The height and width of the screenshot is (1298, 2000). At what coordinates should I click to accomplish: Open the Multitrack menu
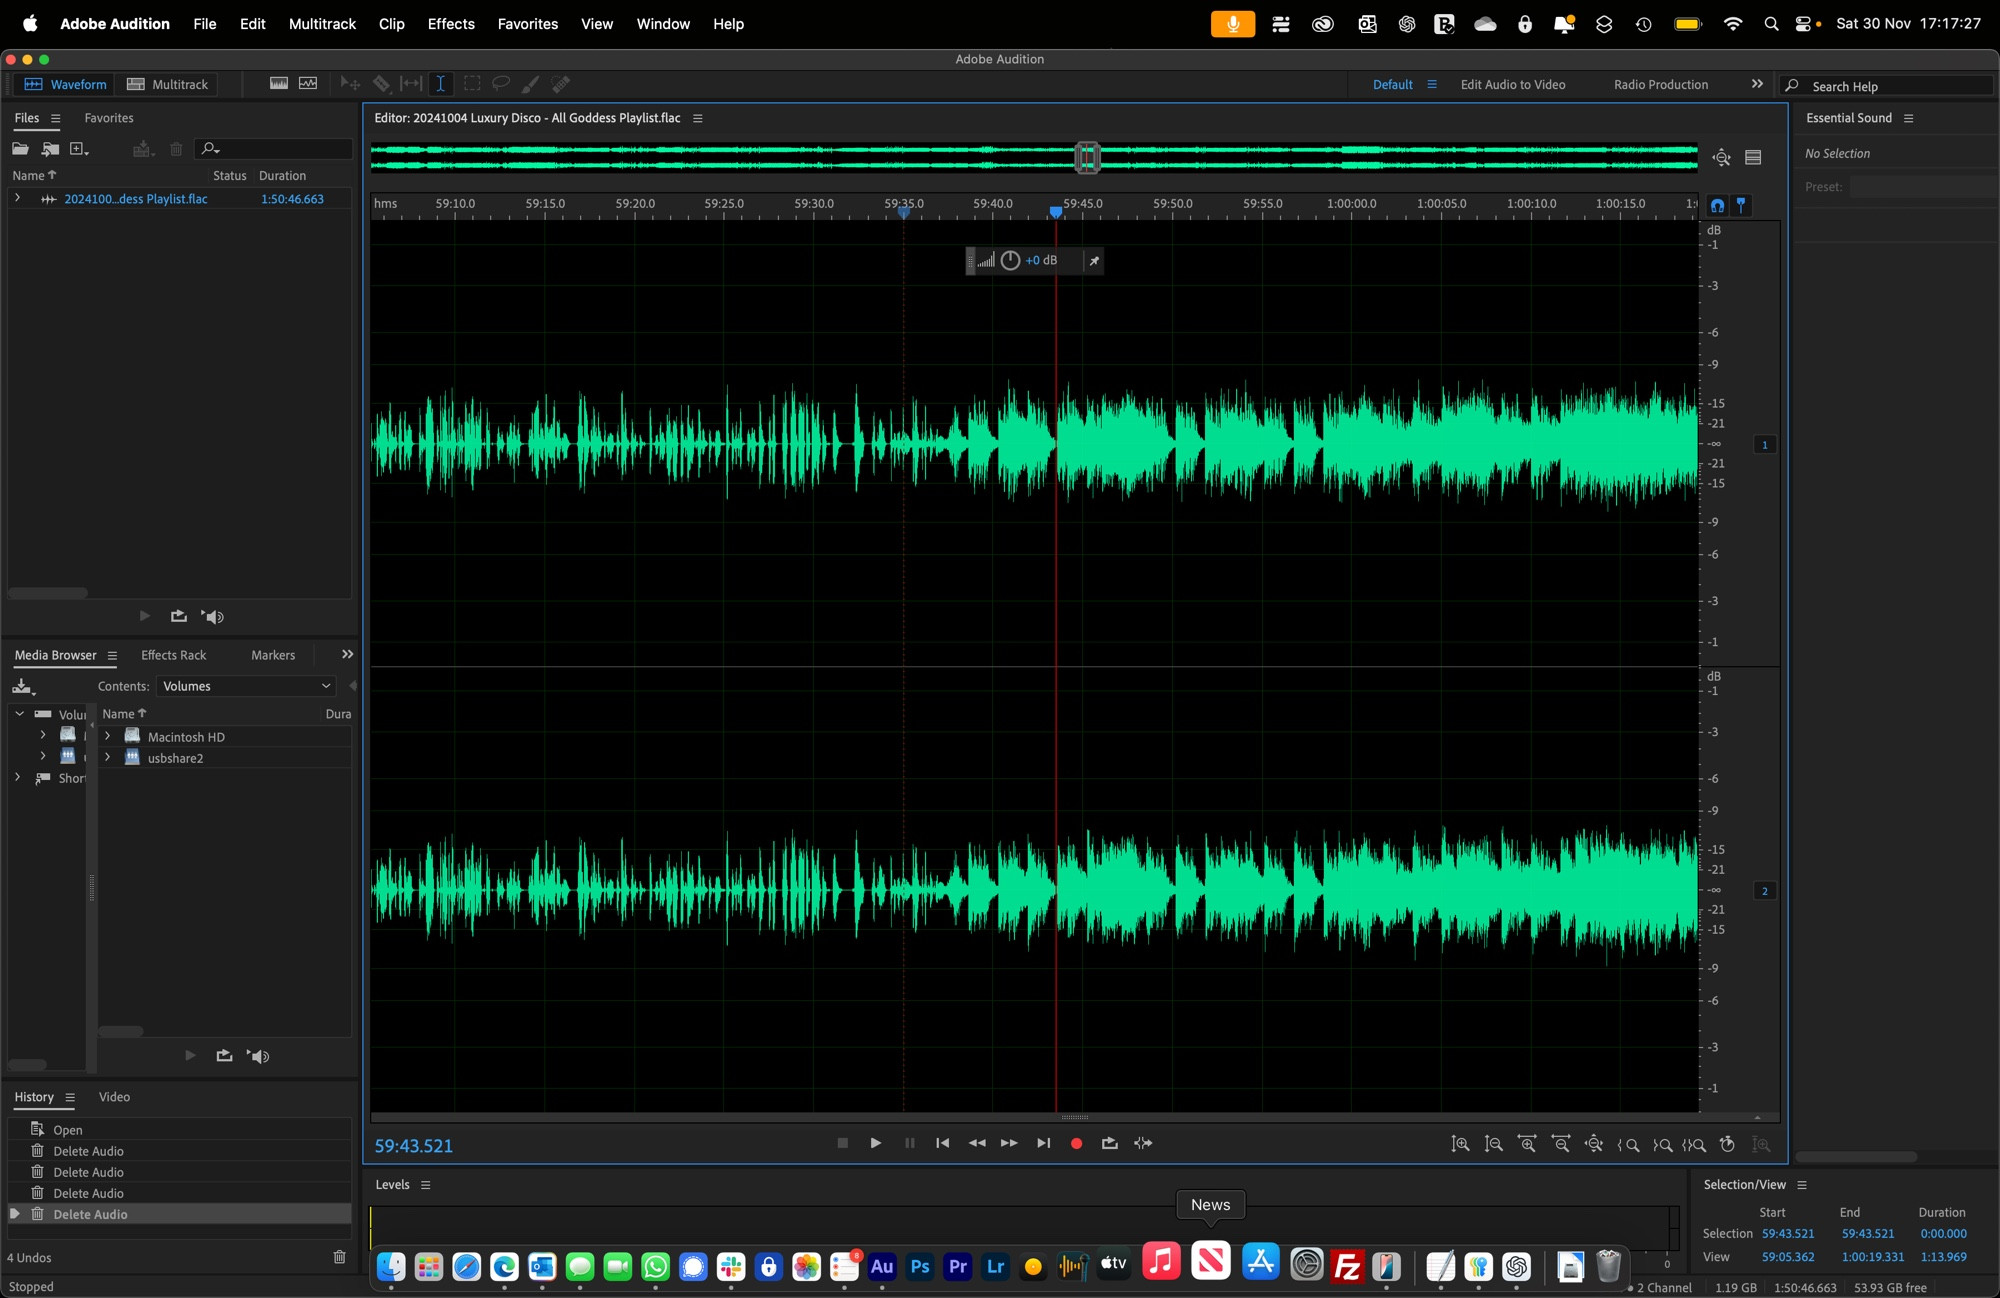point(322,24)
